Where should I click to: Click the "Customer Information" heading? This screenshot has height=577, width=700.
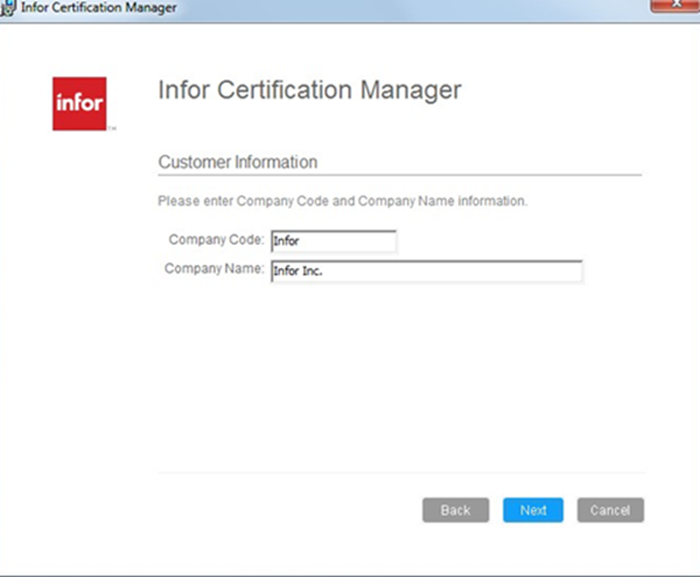[x=238, y=162]
